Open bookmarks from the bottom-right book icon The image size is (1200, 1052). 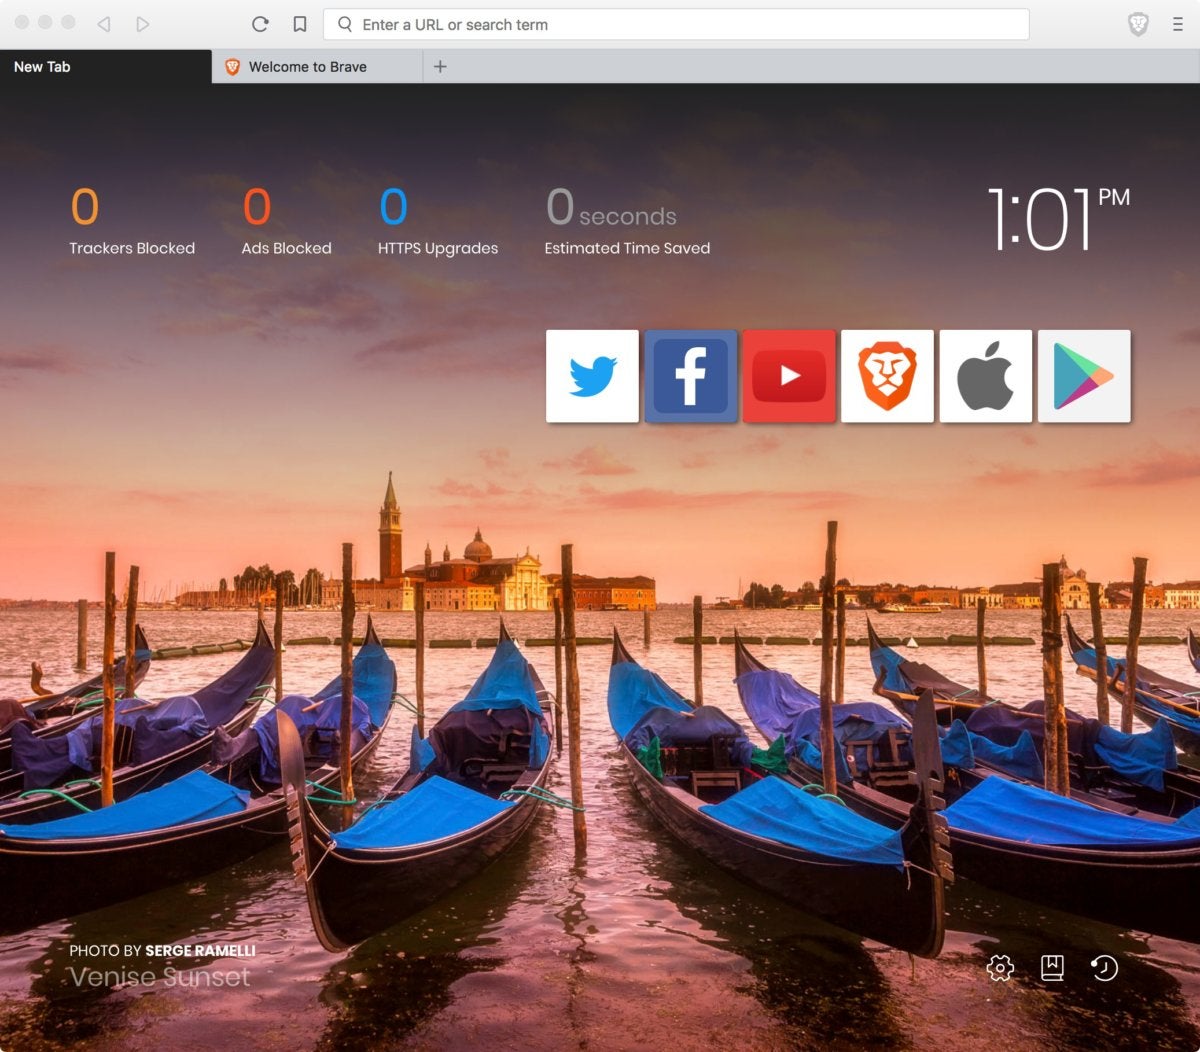(1052, 967)
